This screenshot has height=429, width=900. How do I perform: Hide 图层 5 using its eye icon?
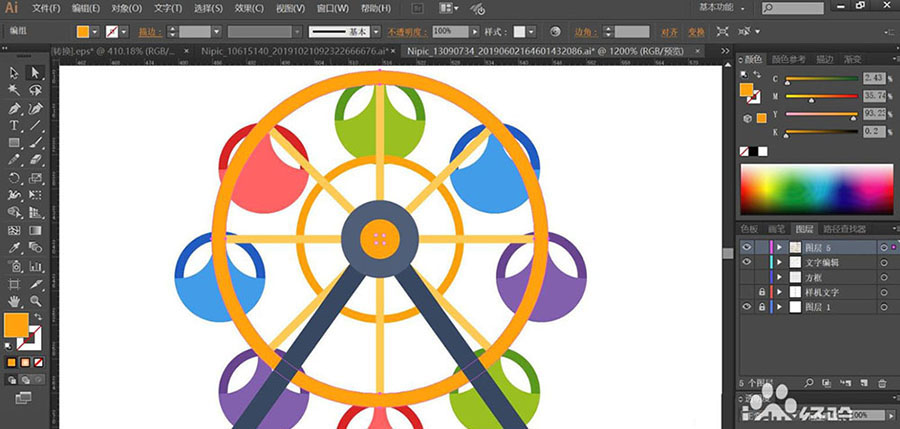point(746,247)
